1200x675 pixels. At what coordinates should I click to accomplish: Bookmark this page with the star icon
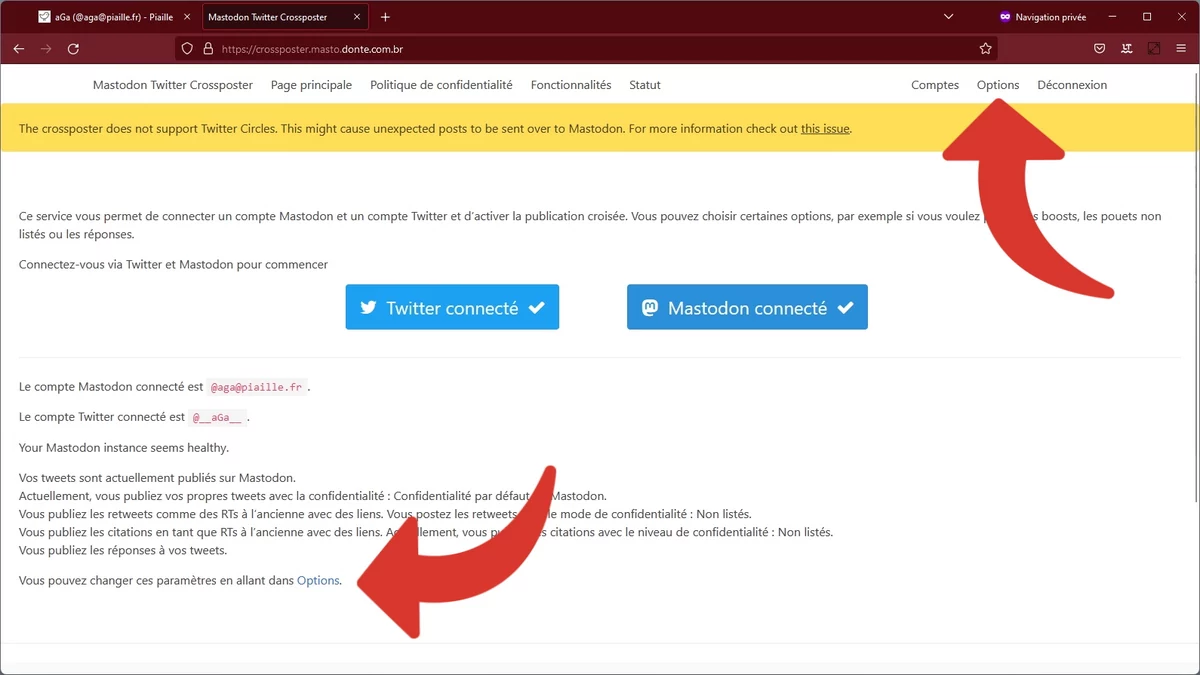pos(986,48)
